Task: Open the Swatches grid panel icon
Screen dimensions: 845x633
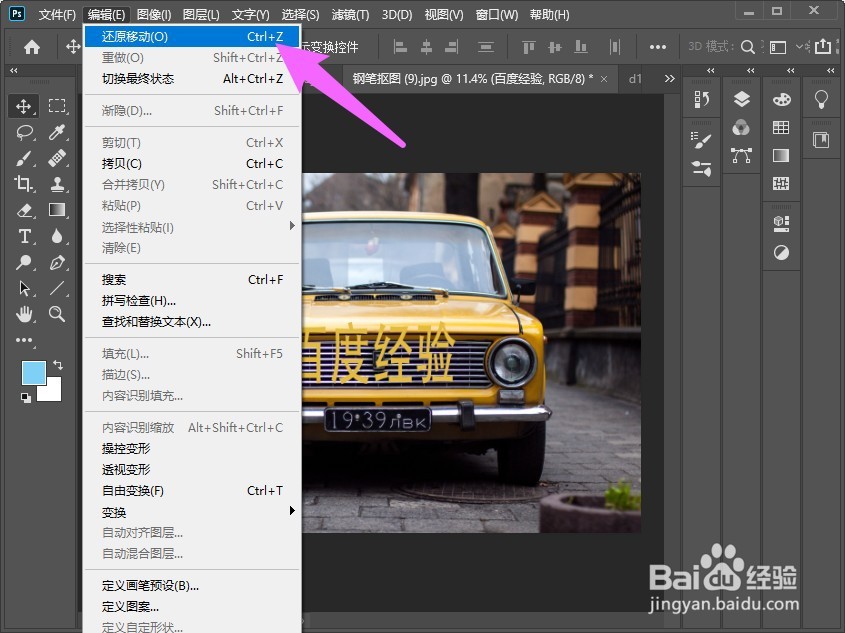Action: (x=781, y=128)
